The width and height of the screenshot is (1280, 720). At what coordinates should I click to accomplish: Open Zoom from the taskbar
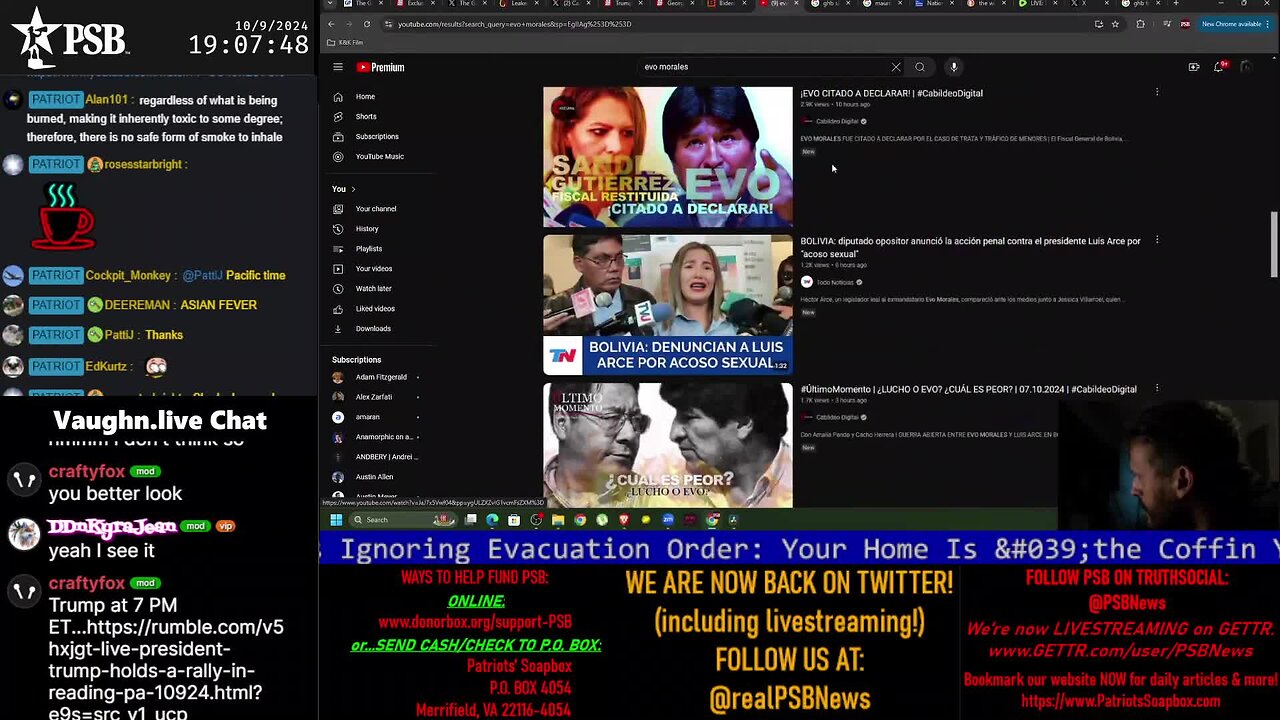[668, 520]
